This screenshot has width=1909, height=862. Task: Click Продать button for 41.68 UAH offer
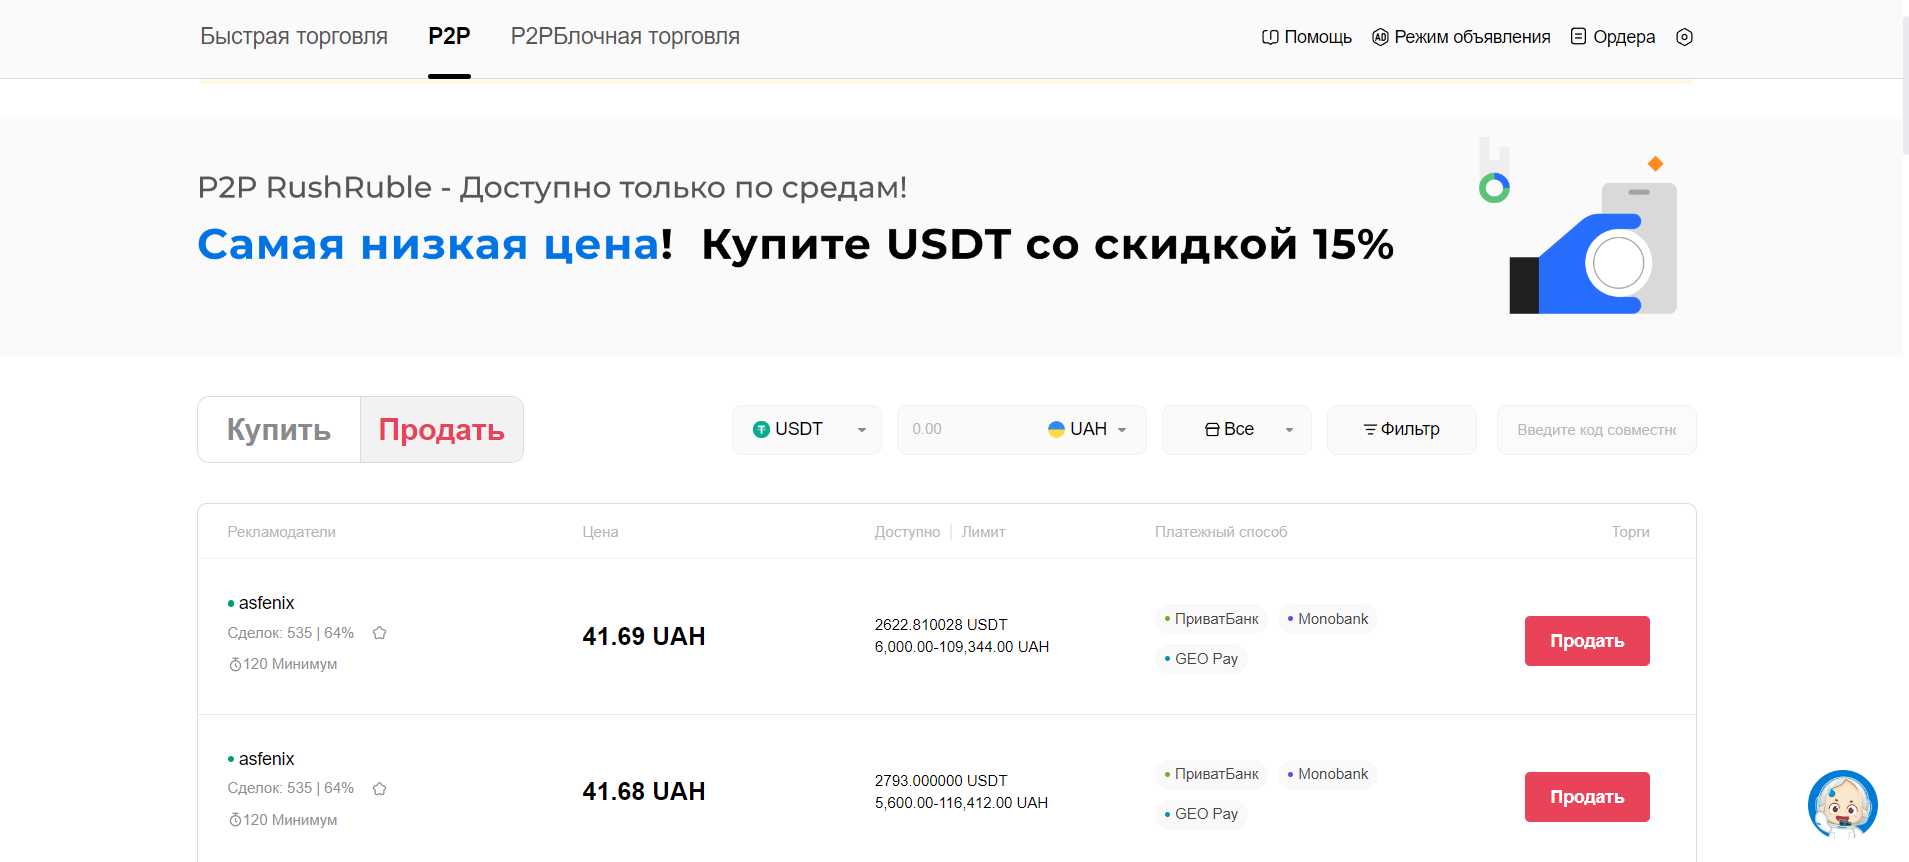(1587, 797)
